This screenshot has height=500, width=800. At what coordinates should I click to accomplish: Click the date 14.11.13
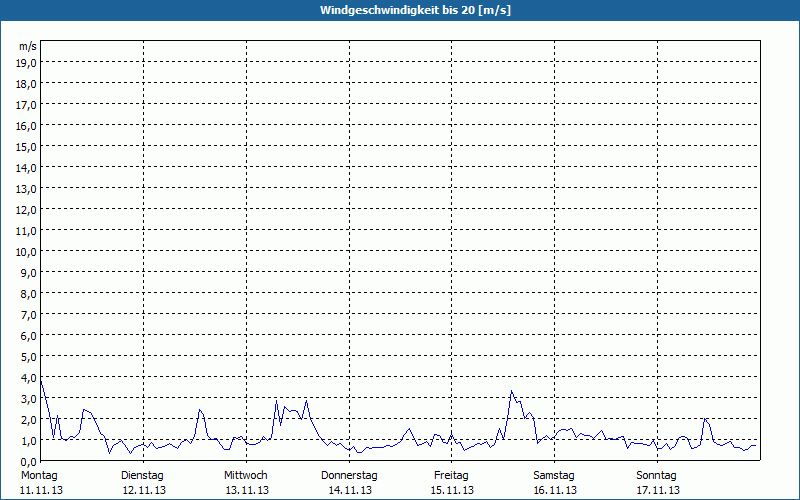pos(350,490)
